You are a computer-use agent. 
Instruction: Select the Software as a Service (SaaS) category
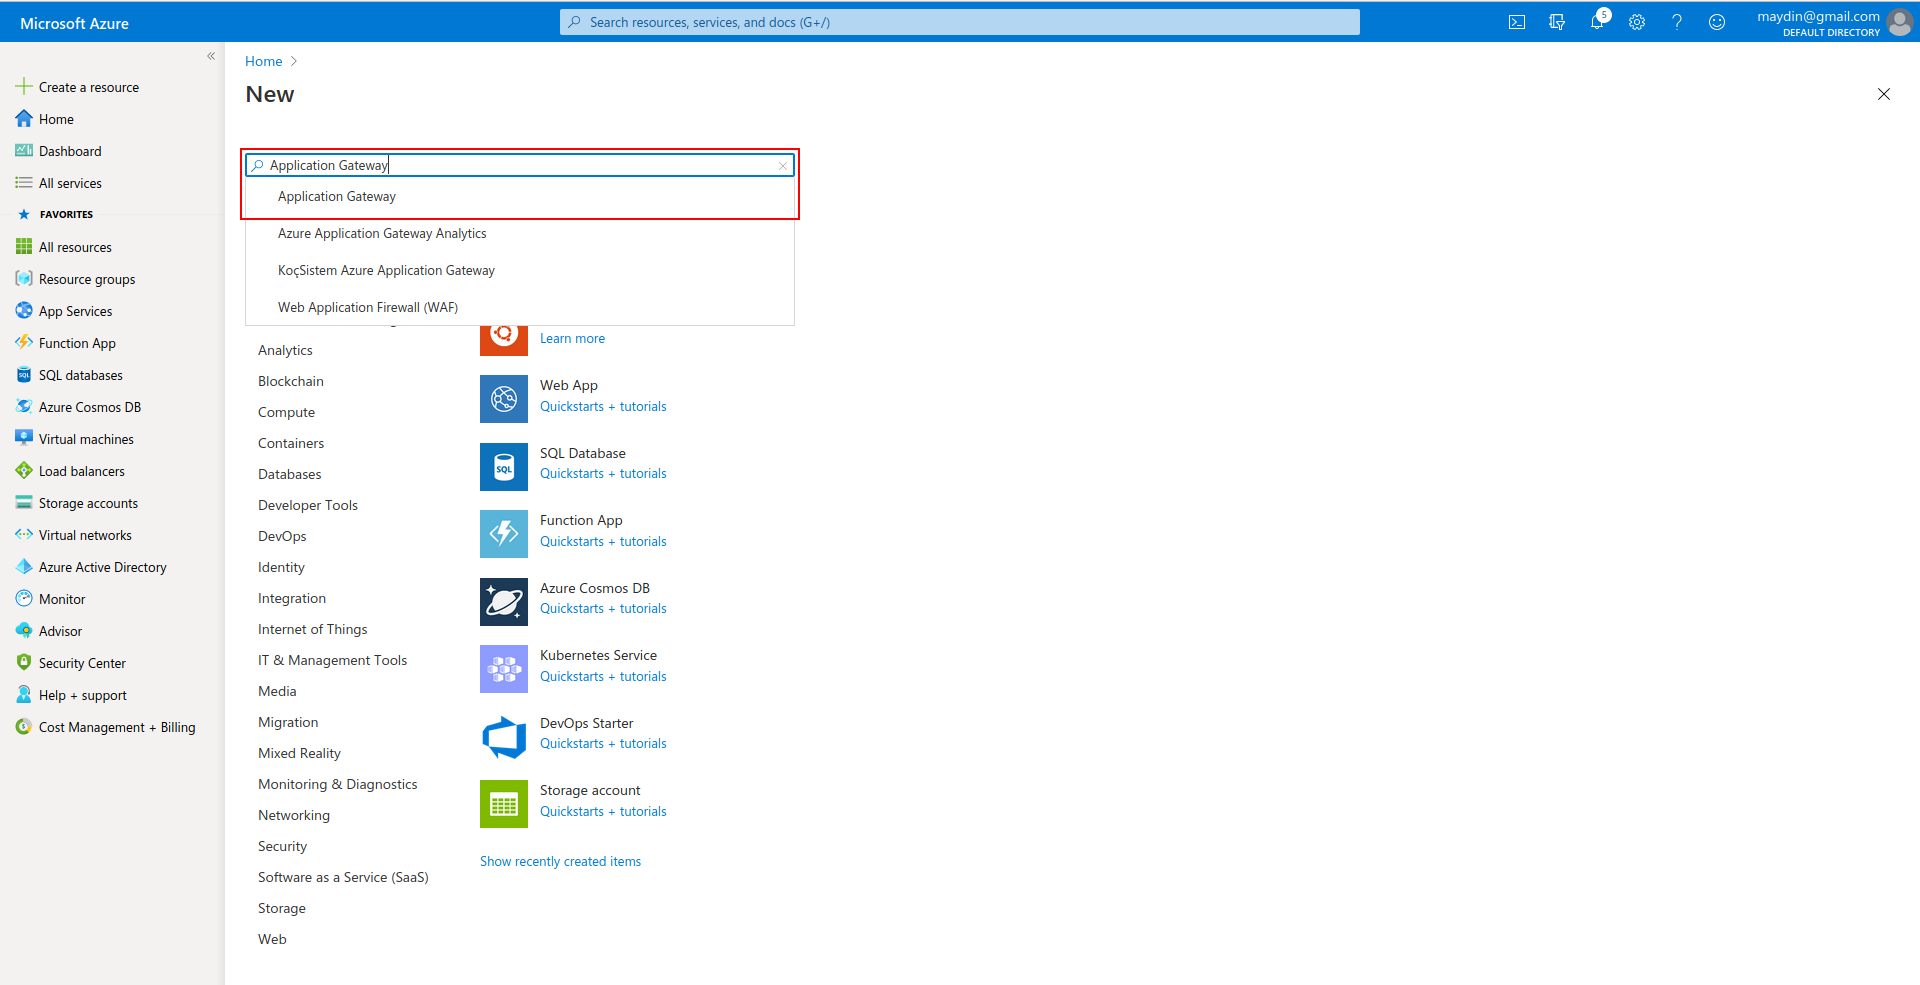point(343,878)
